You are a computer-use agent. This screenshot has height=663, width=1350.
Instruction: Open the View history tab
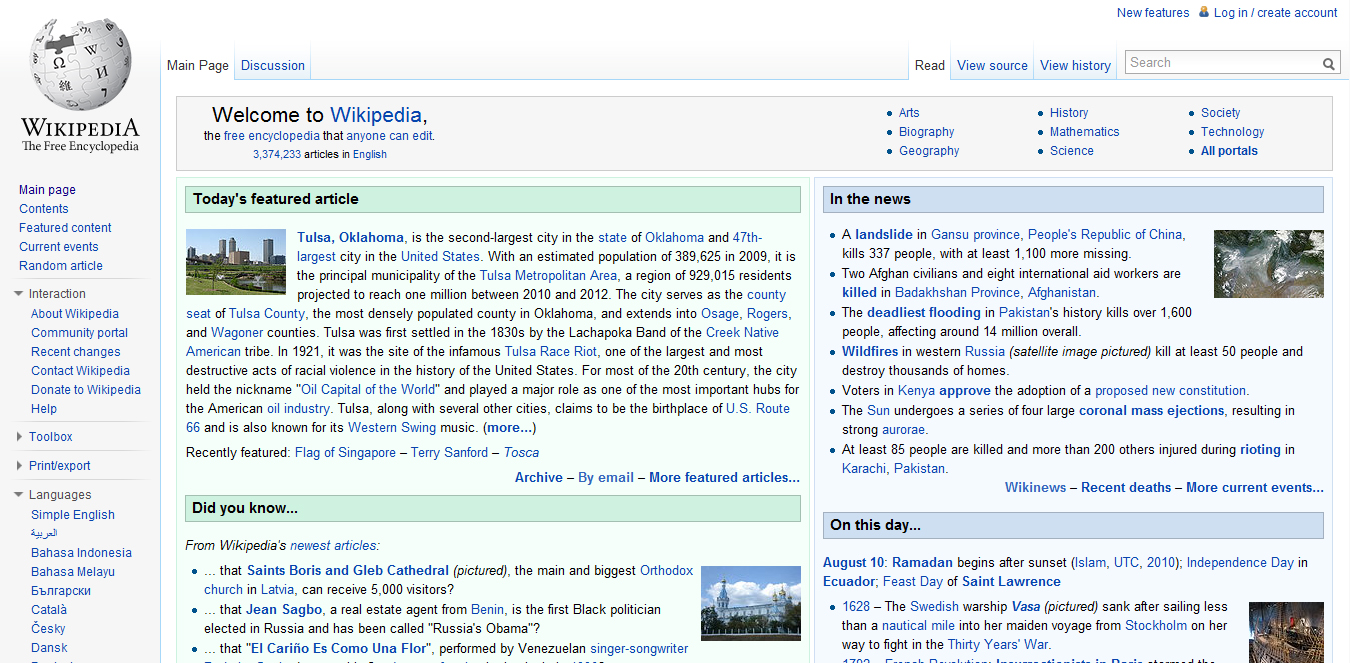point(1075,65)
